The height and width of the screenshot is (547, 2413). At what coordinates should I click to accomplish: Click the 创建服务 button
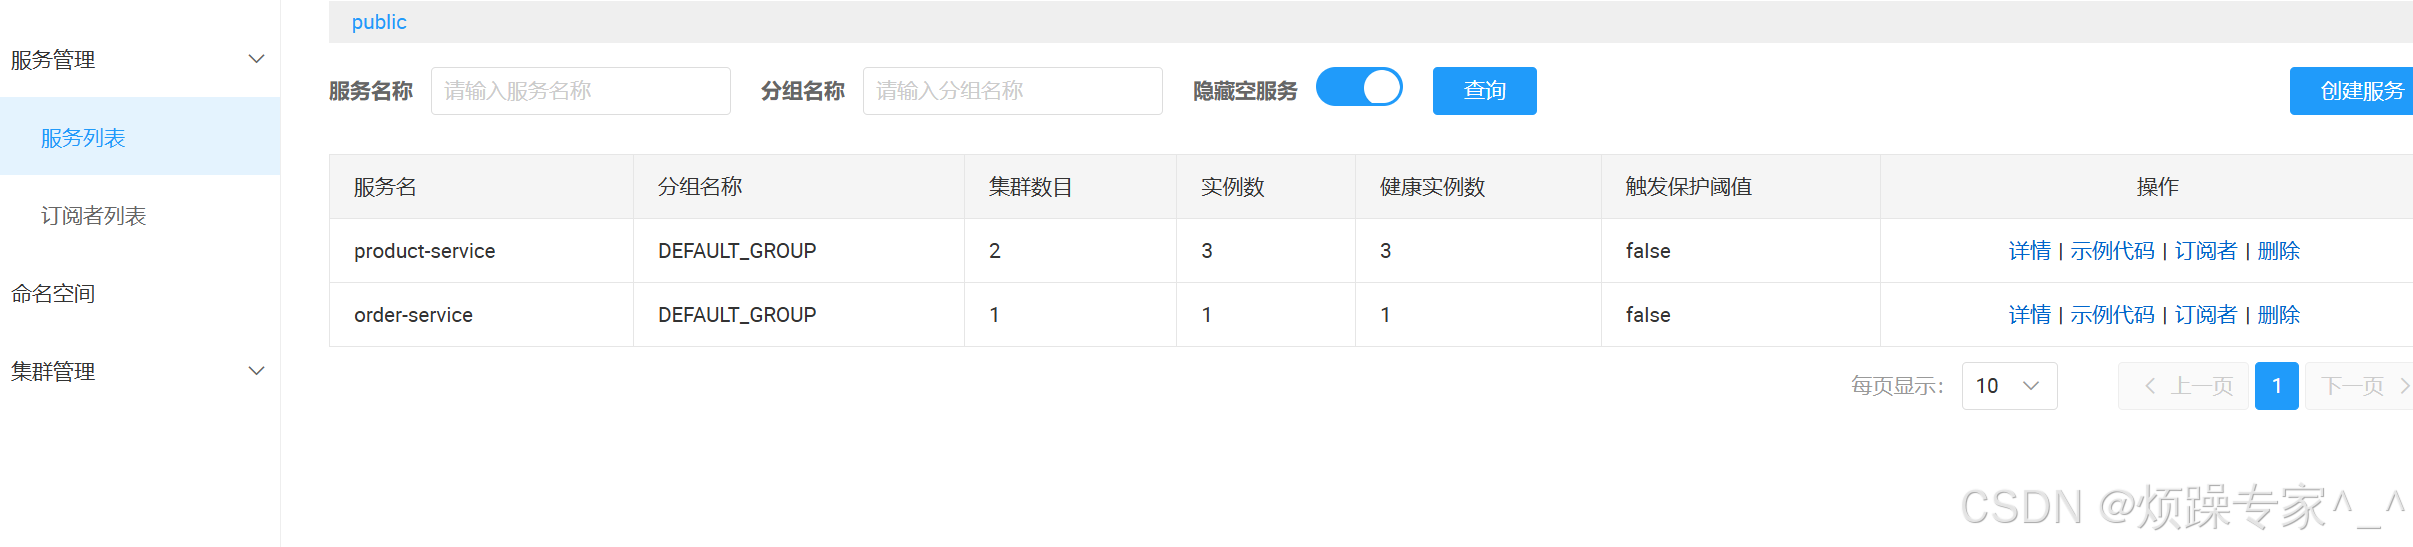2352,91
